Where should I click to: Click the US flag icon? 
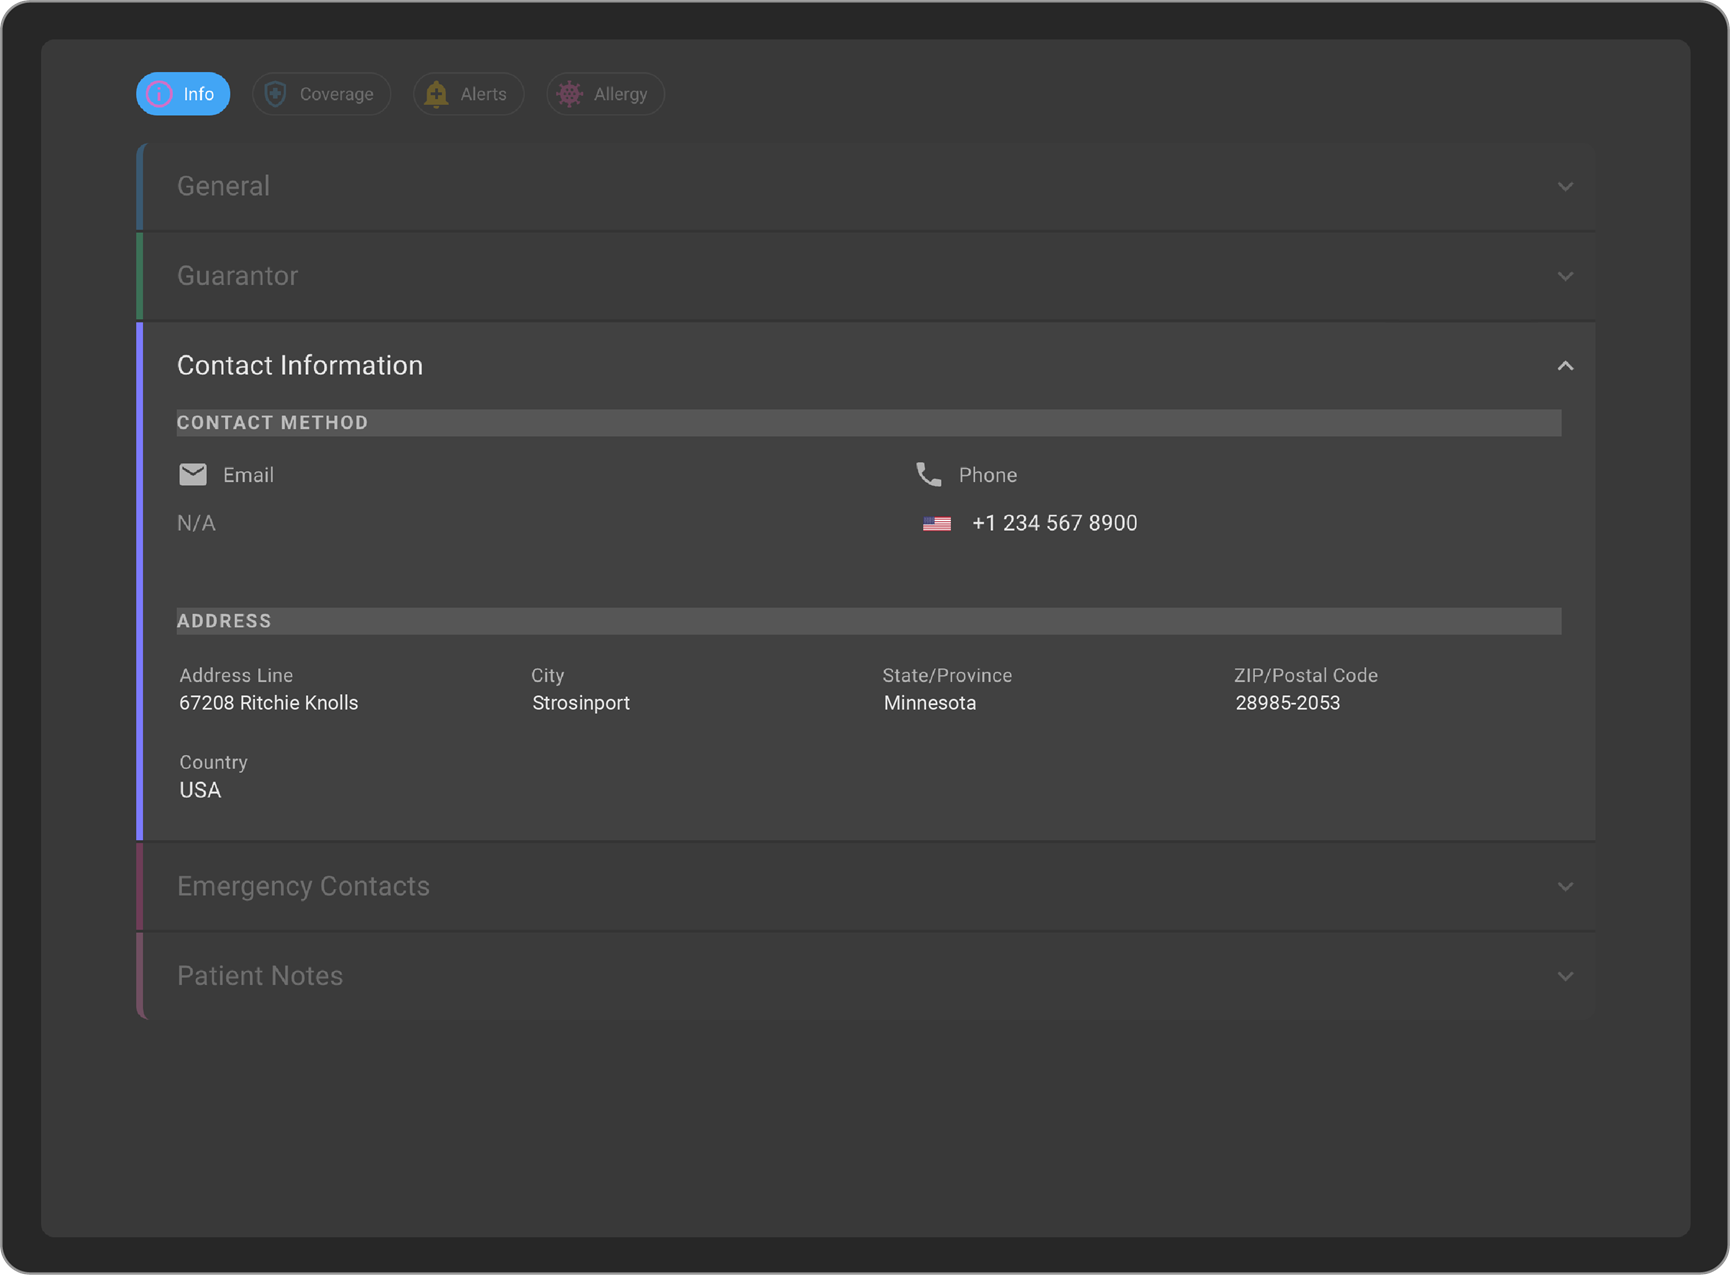(x=937, y=523)
